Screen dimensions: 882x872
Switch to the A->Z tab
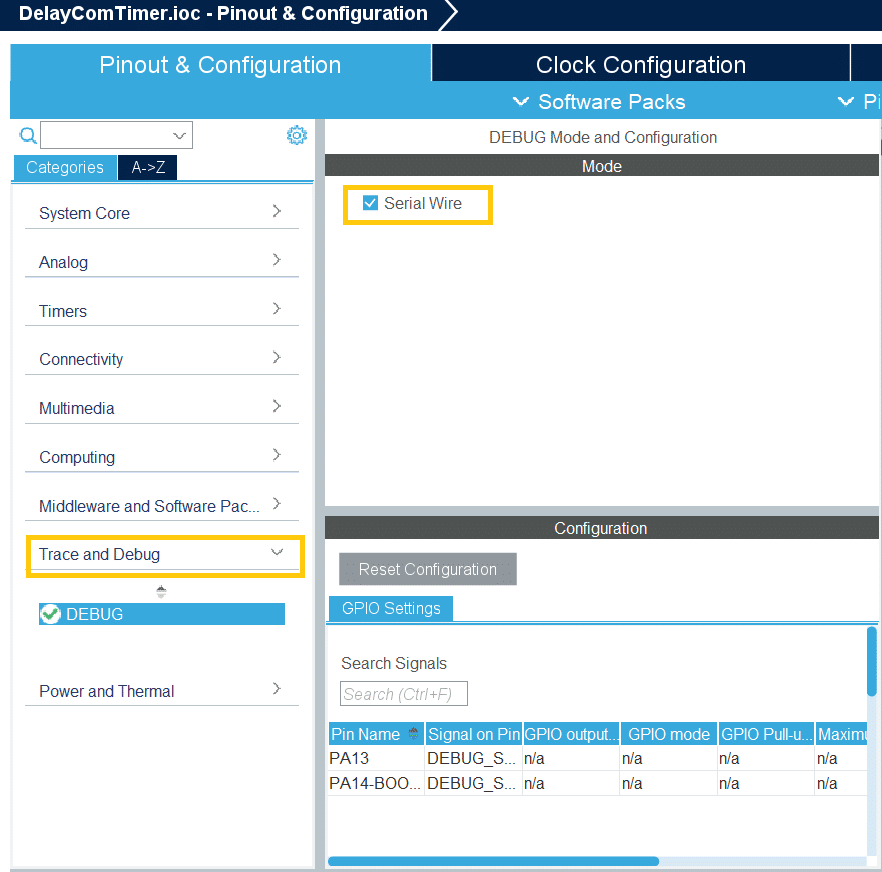[147, 167]
